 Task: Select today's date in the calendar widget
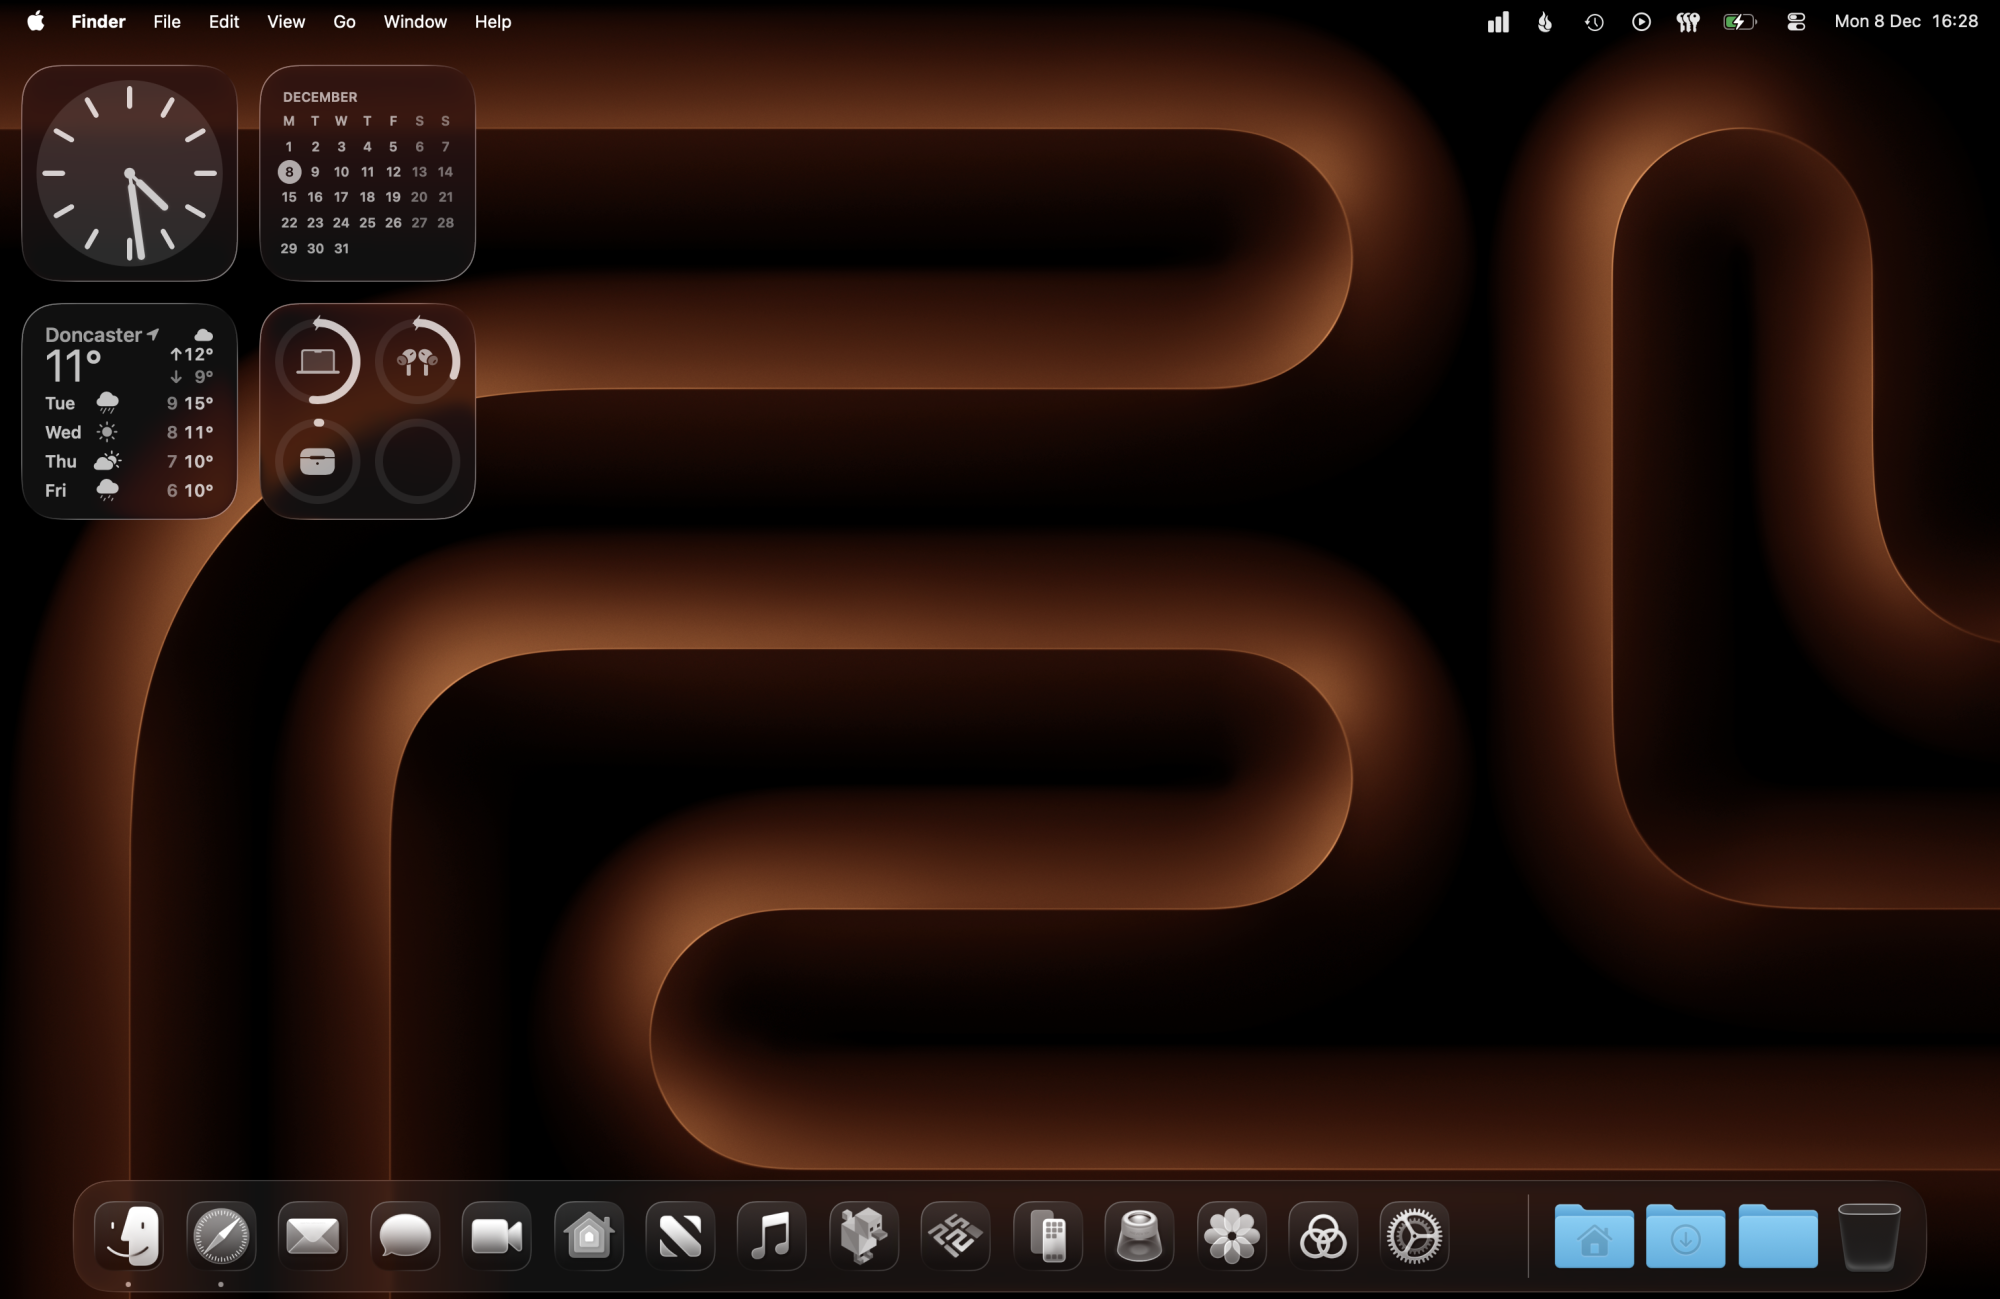289,171
